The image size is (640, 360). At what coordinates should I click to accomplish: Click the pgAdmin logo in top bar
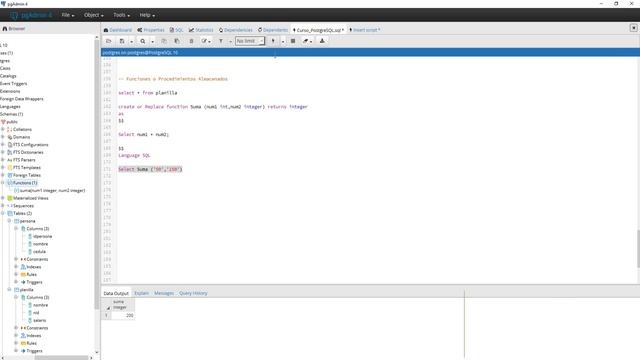[31, 15]
